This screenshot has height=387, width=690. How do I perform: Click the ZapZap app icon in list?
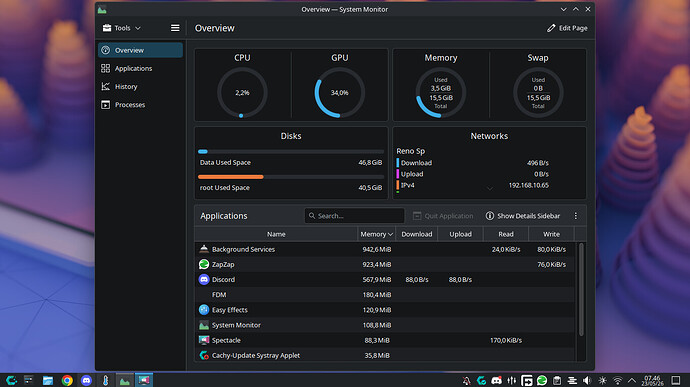pyautogui.click(x=204, y=264)
